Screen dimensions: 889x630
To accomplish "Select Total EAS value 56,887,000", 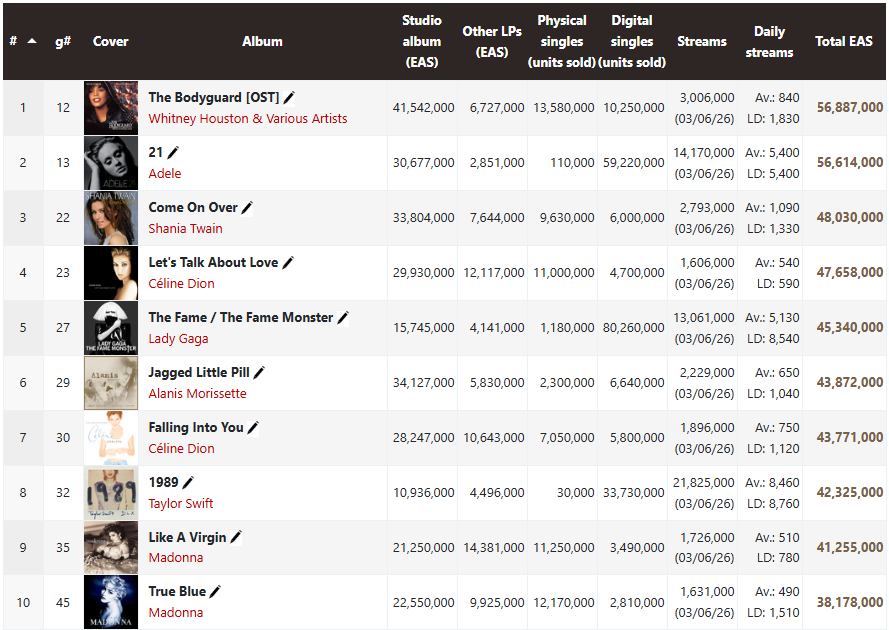I will click(849, 108).
